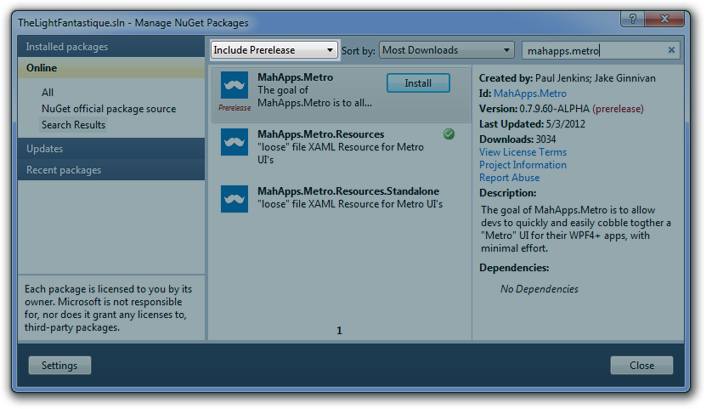The height and width of the screenshot is (409, 706).
Task: Click the green installed checkmark on MahApps.Metro.Resources
Action: pyautogui.click(x=449, y=134)
